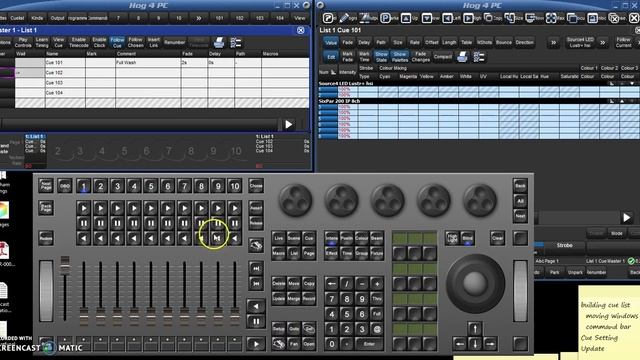The height and width of the screenshot is (360, 640).
Task: Click the main Go Back key on the console
Action: coord(256,306)
